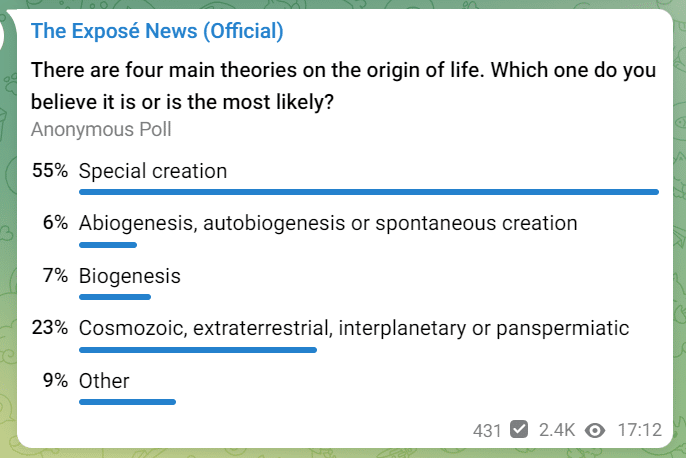Click the Anonymous Poll label
This screenshot has height=458, width=686.
101,129
